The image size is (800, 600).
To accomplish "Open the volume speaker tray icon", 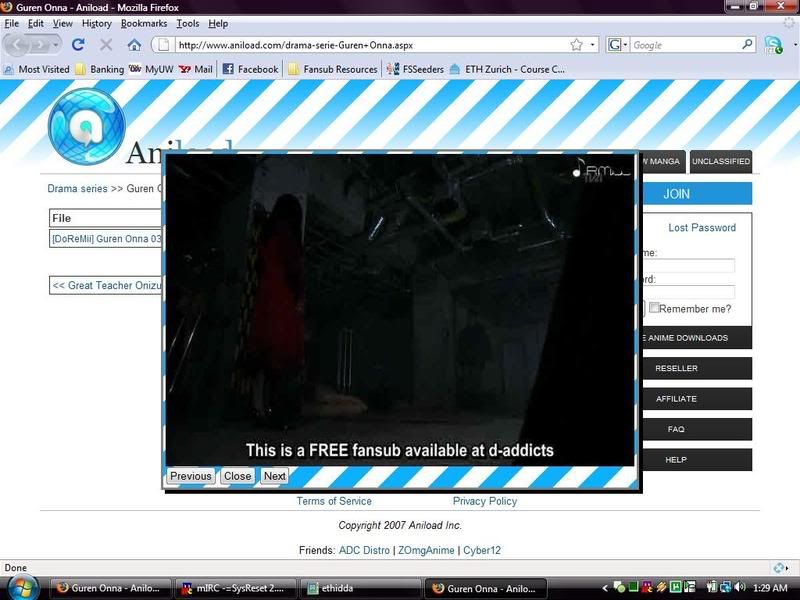I will [x=740, y=588].
